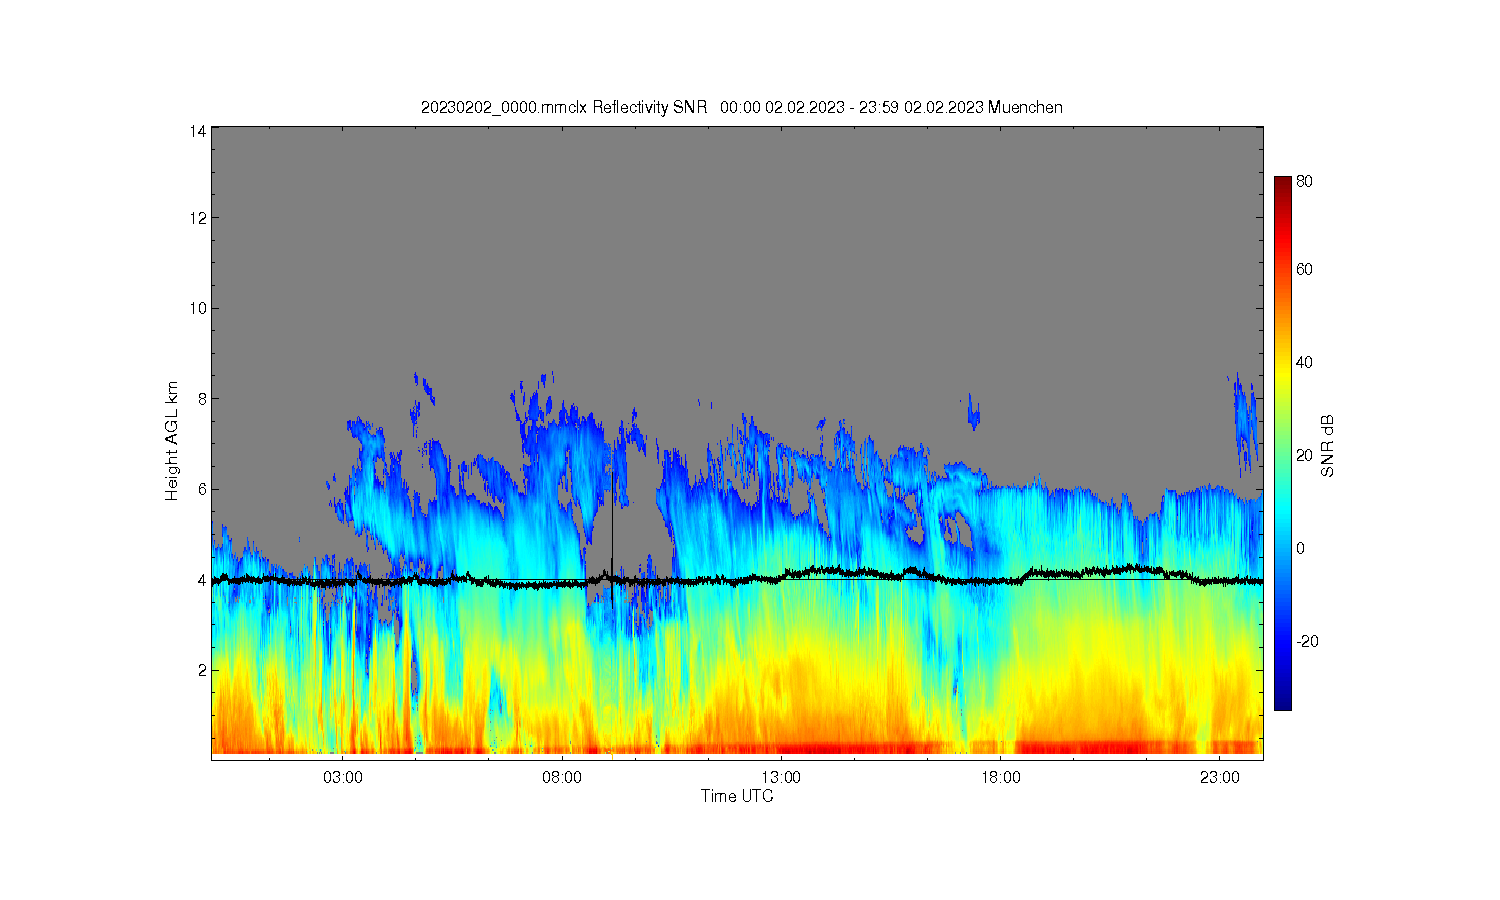1500x900 pixels.
Task: Click the height tick label 2
Action: [202, 669]
